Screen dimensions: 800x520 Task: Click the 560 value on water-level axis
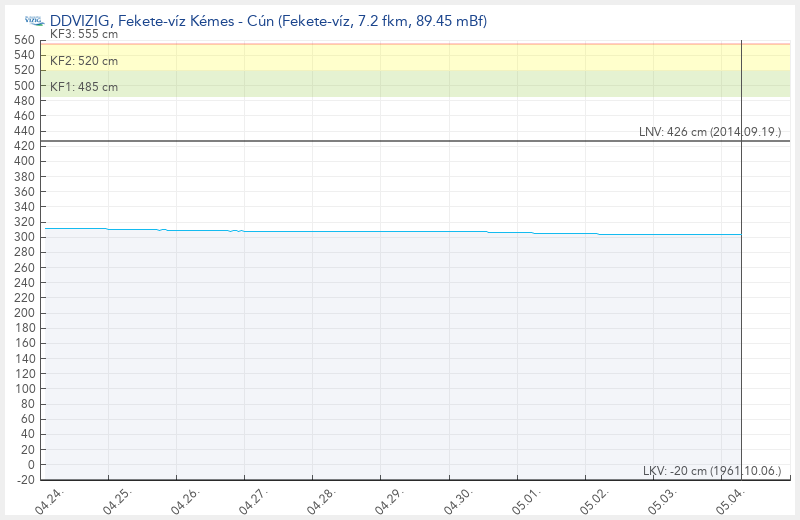click(24, 40)
